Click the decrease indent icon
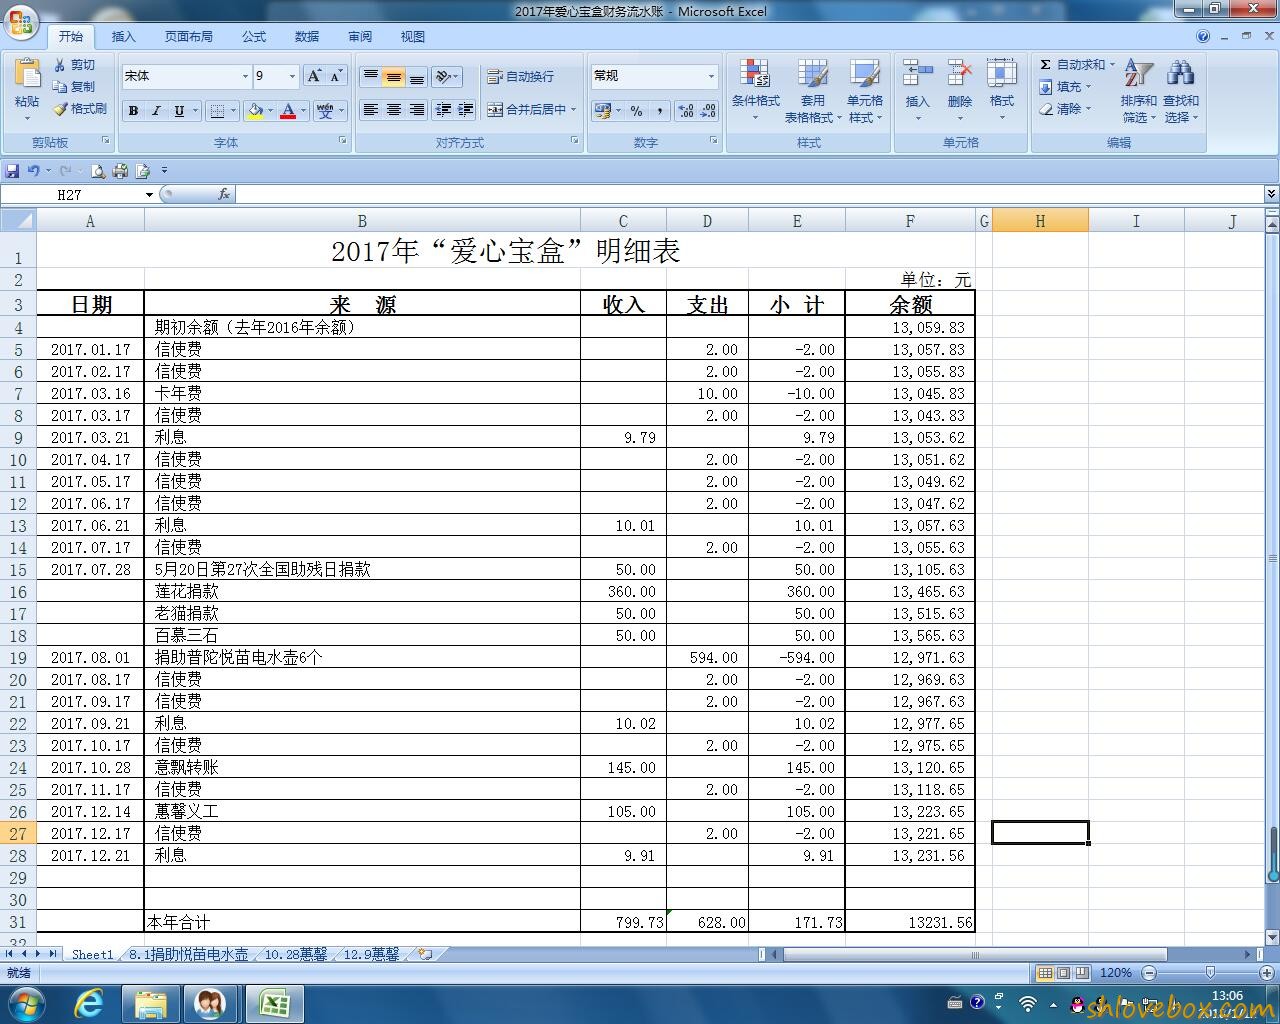Viewport: 1280px width, 1024px height. click(443, 110)
